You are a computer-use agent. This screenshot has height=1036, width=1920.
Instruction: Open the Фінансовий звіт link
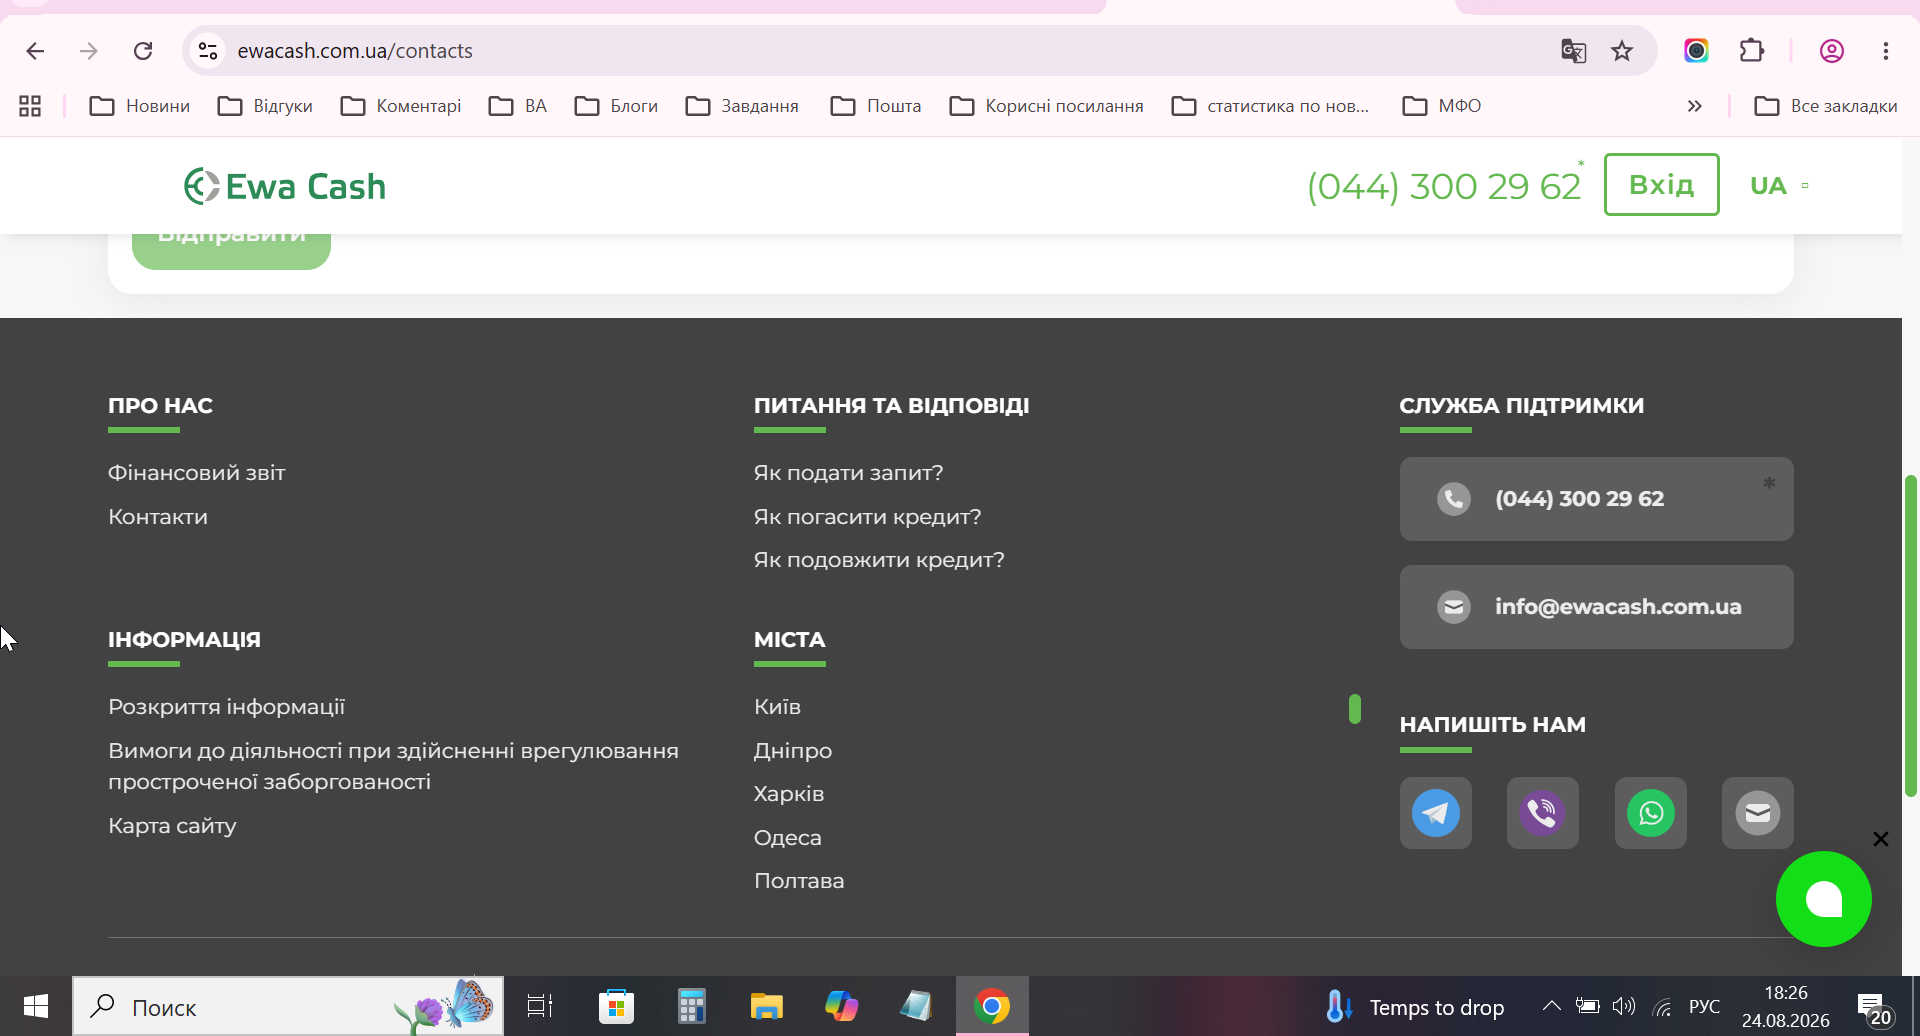(197, 473)
